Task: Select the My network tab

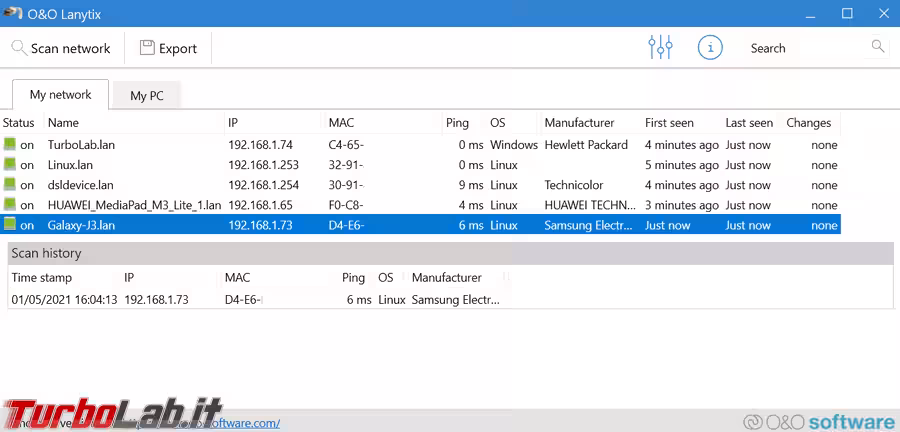Action: click(60, 95)
